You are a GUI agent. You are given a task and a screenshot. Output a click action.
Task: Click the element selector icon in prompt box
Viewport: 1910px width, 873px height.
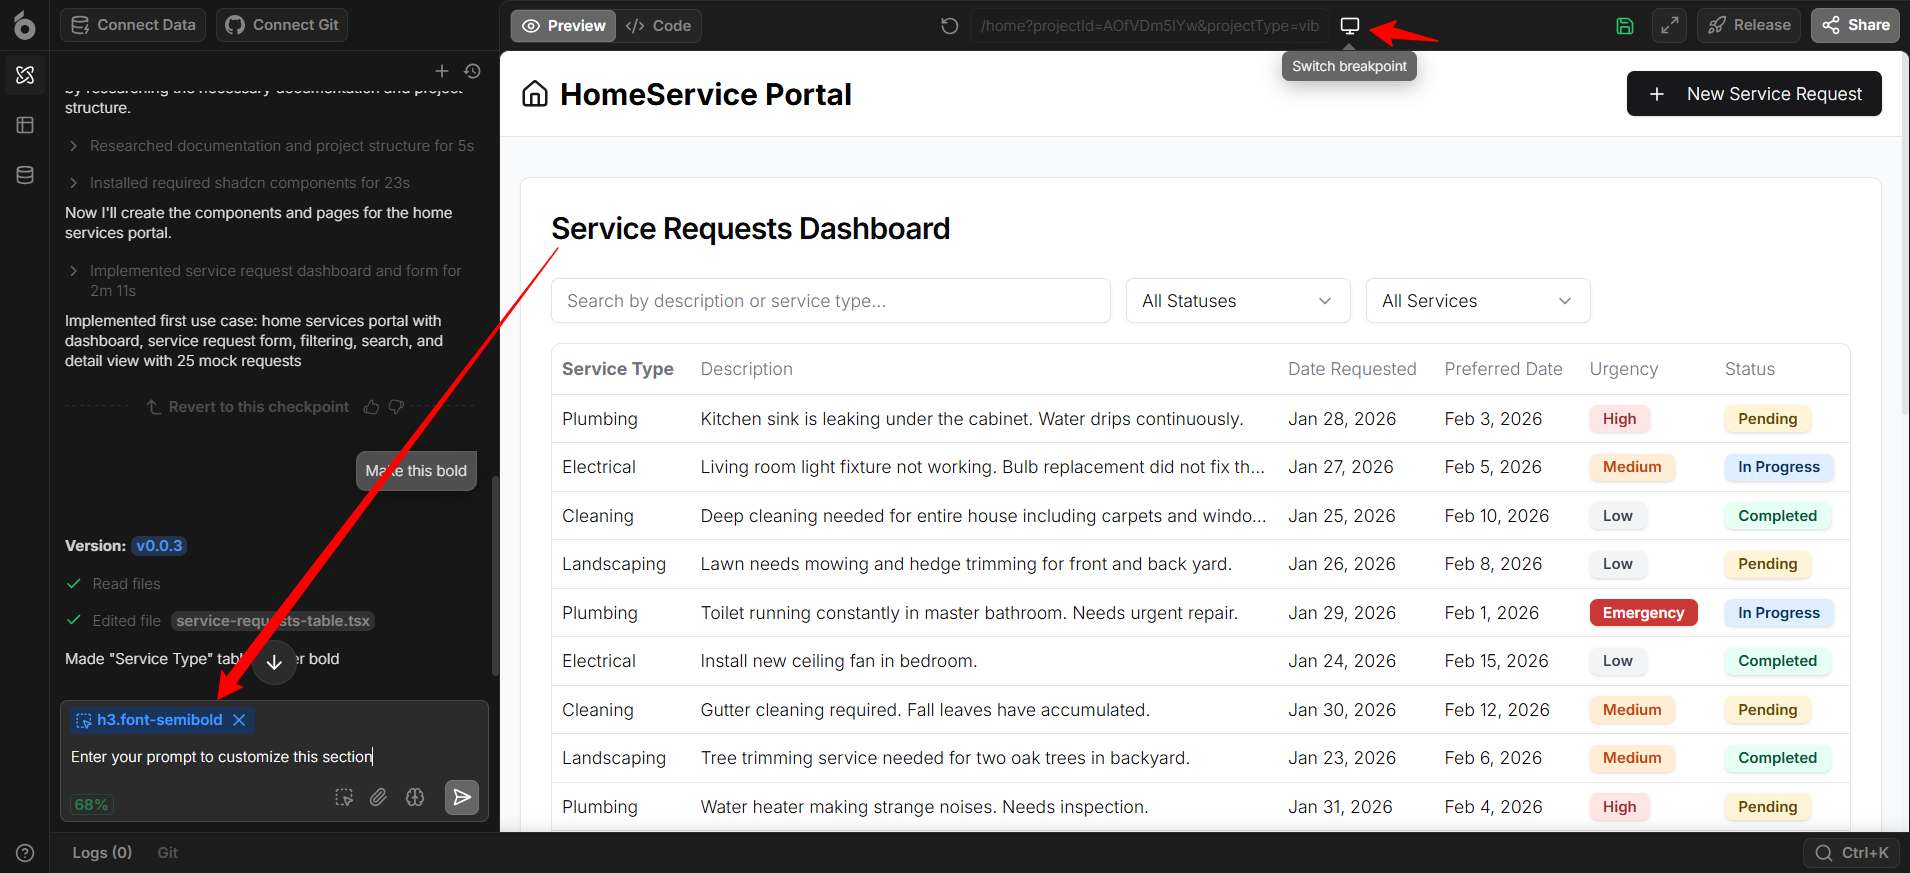coord(344,797)
